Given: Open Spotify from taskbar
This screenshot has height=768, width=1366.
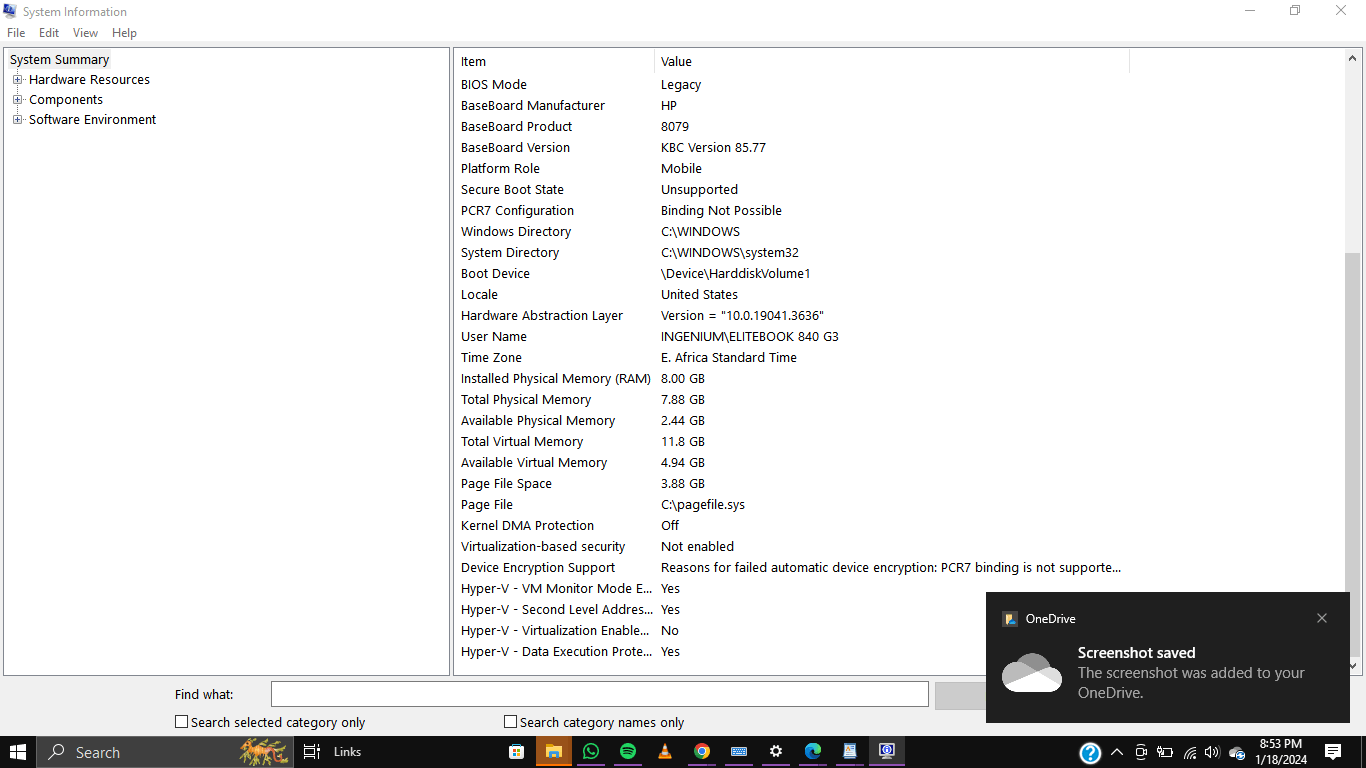Looking at the screenshot, I should [628, 752].
